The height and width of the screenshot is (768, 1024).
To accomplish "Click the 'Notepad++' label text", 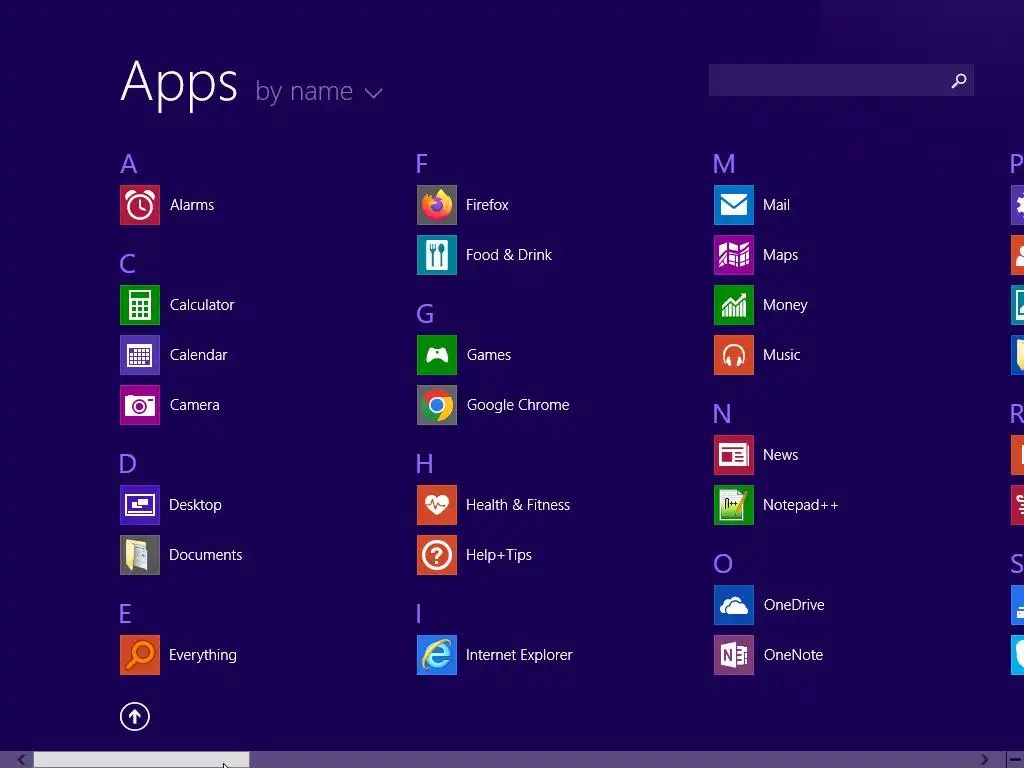I will pos(801,505).
